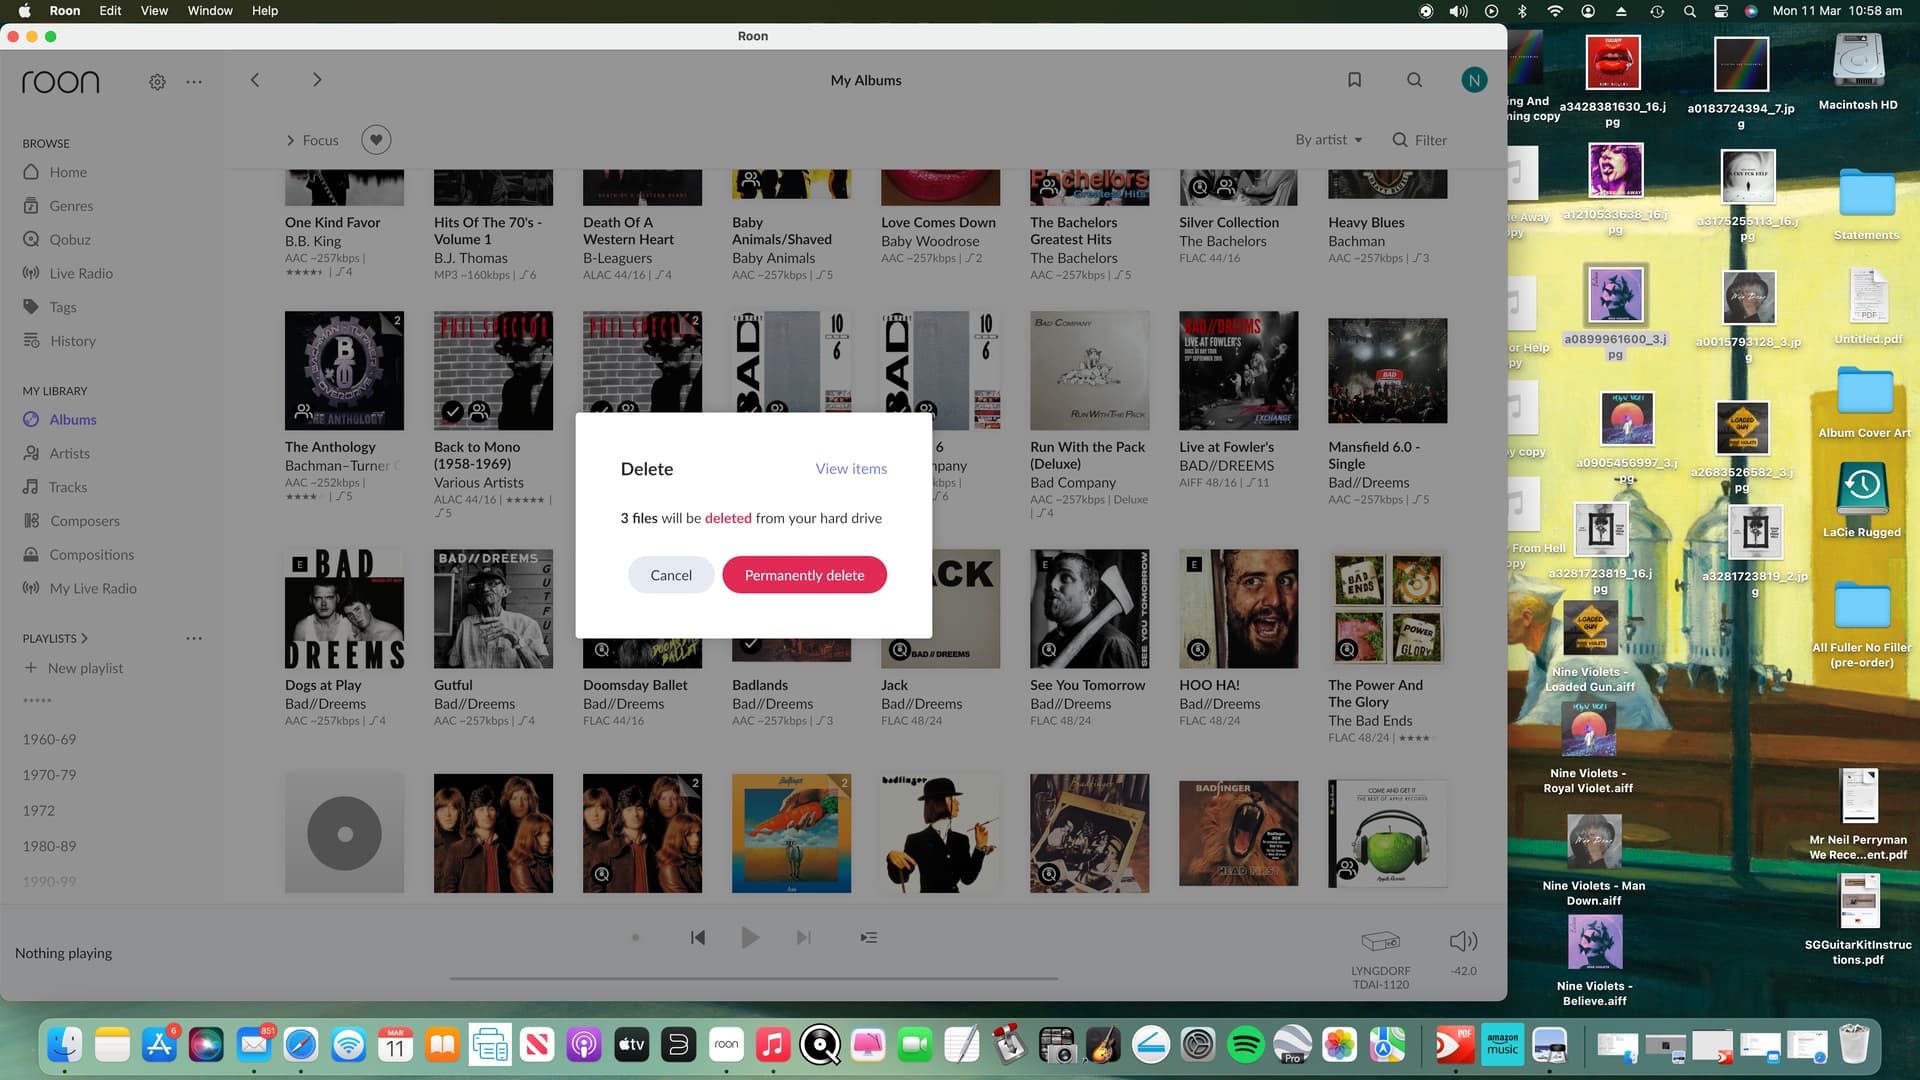Open The Anthology album cover
1920x1080 pixels.
(x=344, y=371)
